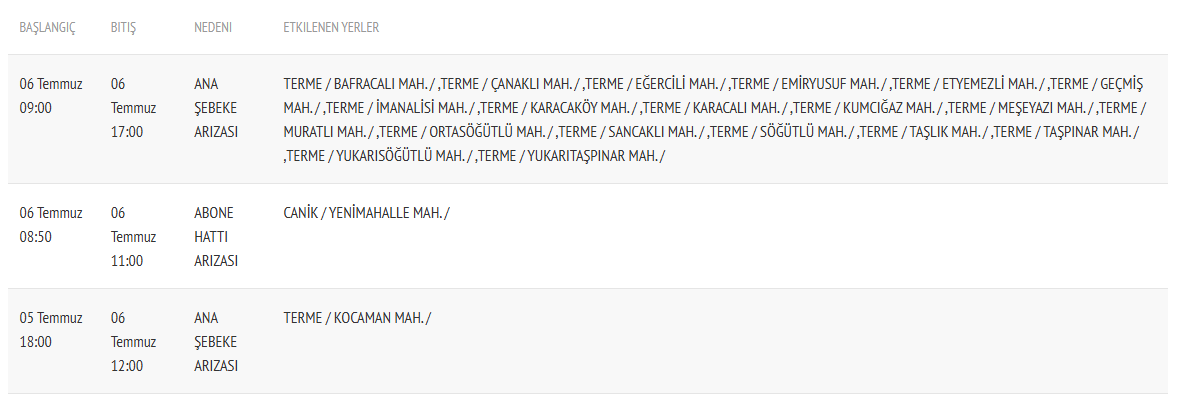Viewport: 1180px width, 416px height.
Task: Select the 06 Temmuz 08:50 start cell
Action: (x=51, y=225)
